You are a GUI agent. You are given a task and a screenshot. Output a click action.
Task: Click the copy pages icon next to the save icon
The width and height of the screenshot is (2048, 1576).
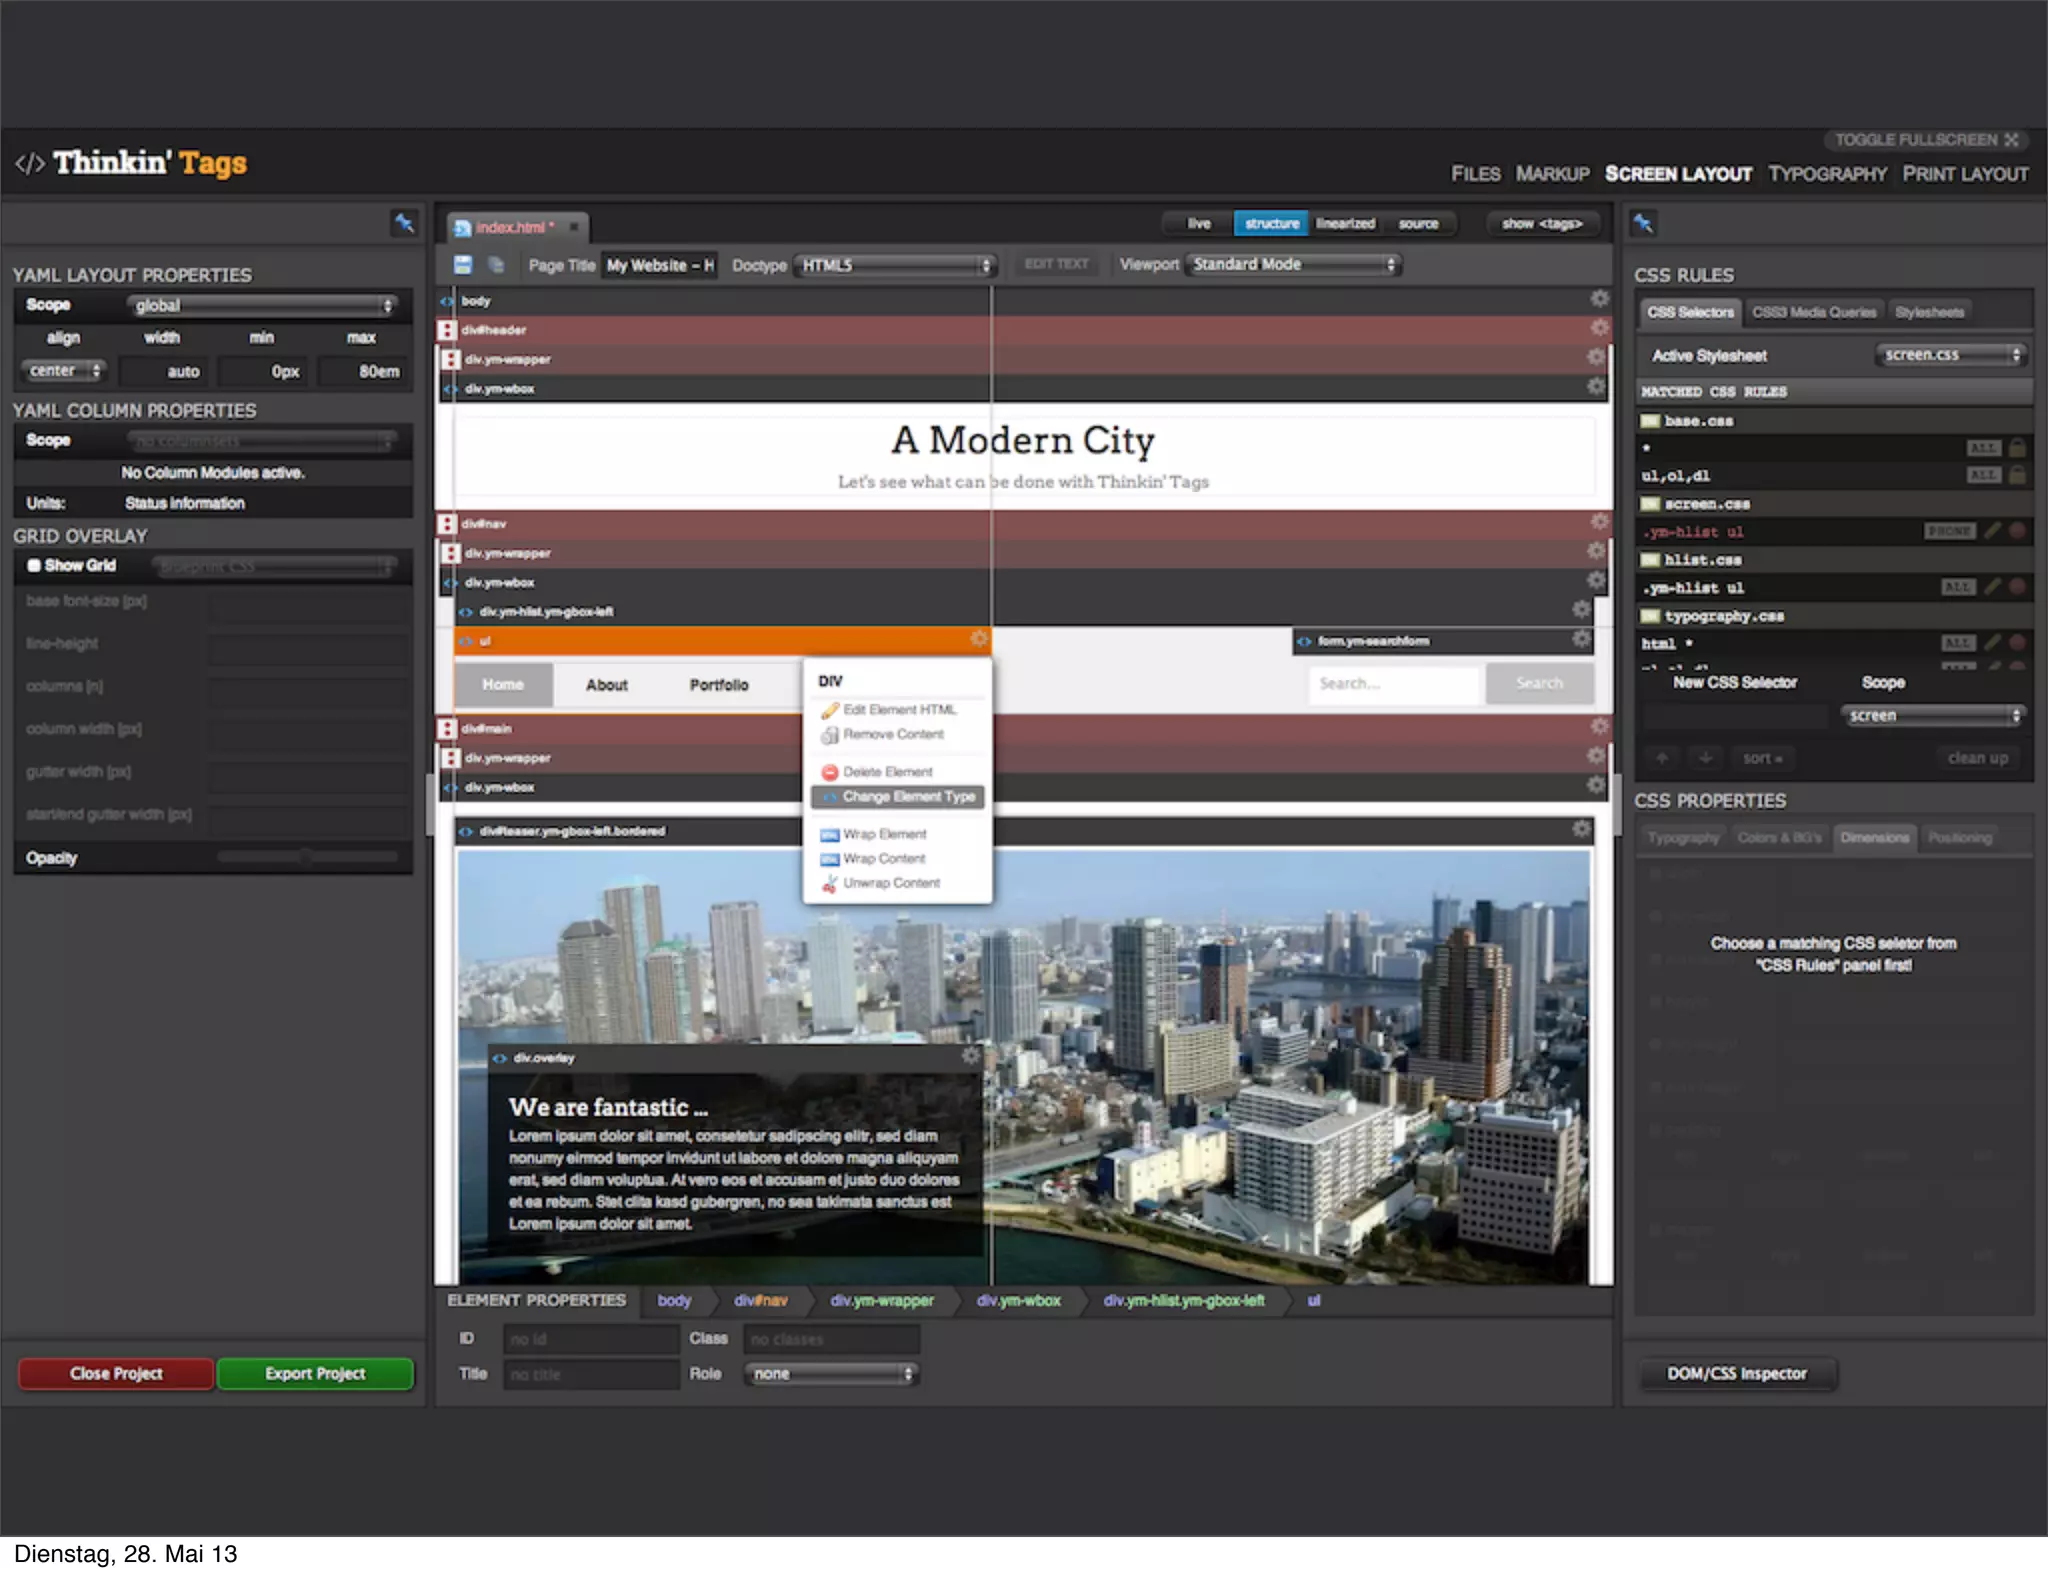pos(496,265)
